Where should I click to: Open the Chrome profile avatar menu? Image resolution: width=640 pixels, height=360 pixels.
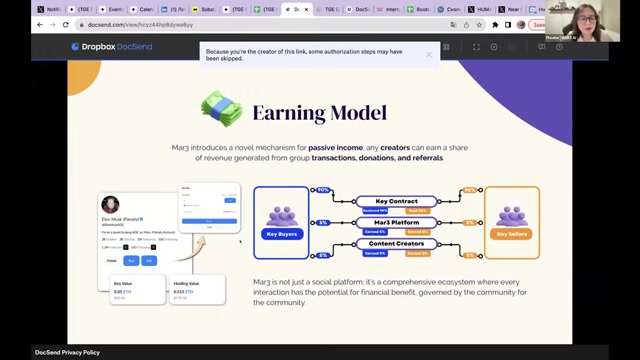521,25
